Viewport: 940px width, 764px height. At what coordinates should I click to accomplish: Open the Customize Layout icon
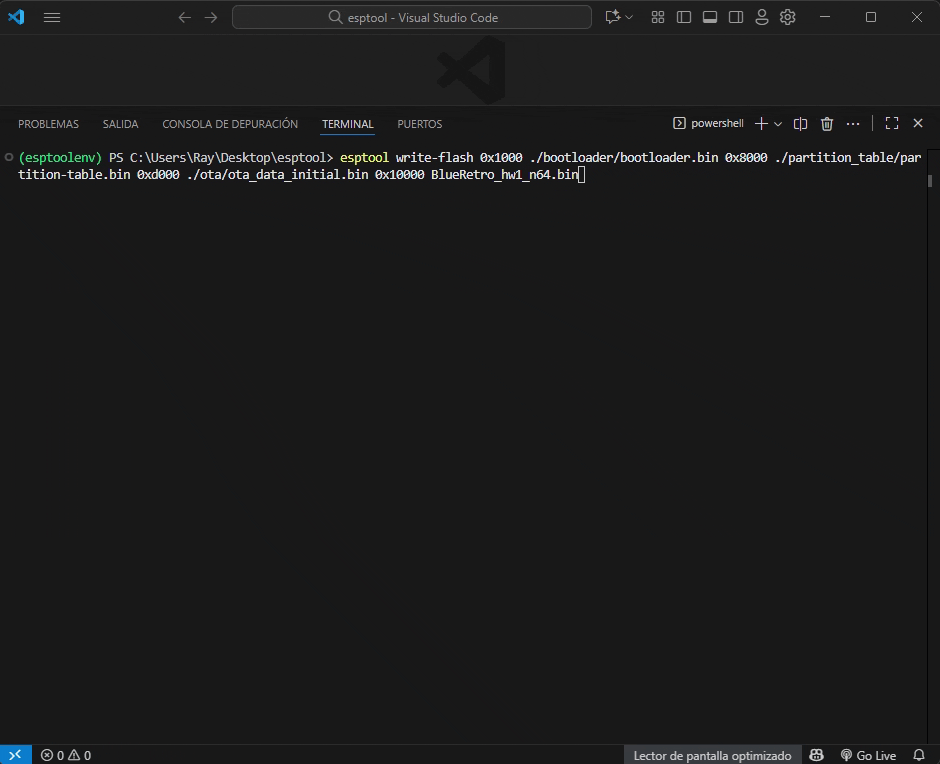658,17
